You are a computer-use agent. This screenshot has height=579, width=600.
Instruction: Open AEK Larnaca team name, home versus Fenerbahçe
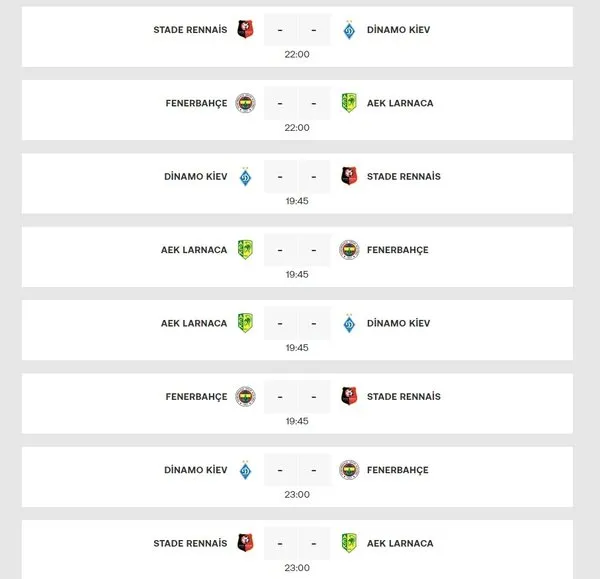click(194, 250)
